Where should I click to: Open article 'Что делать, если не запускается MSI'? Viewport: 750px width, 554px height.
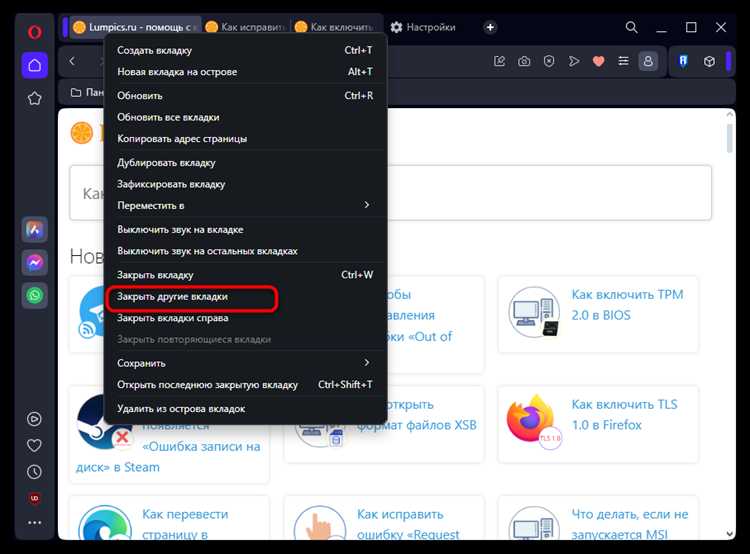629,524
